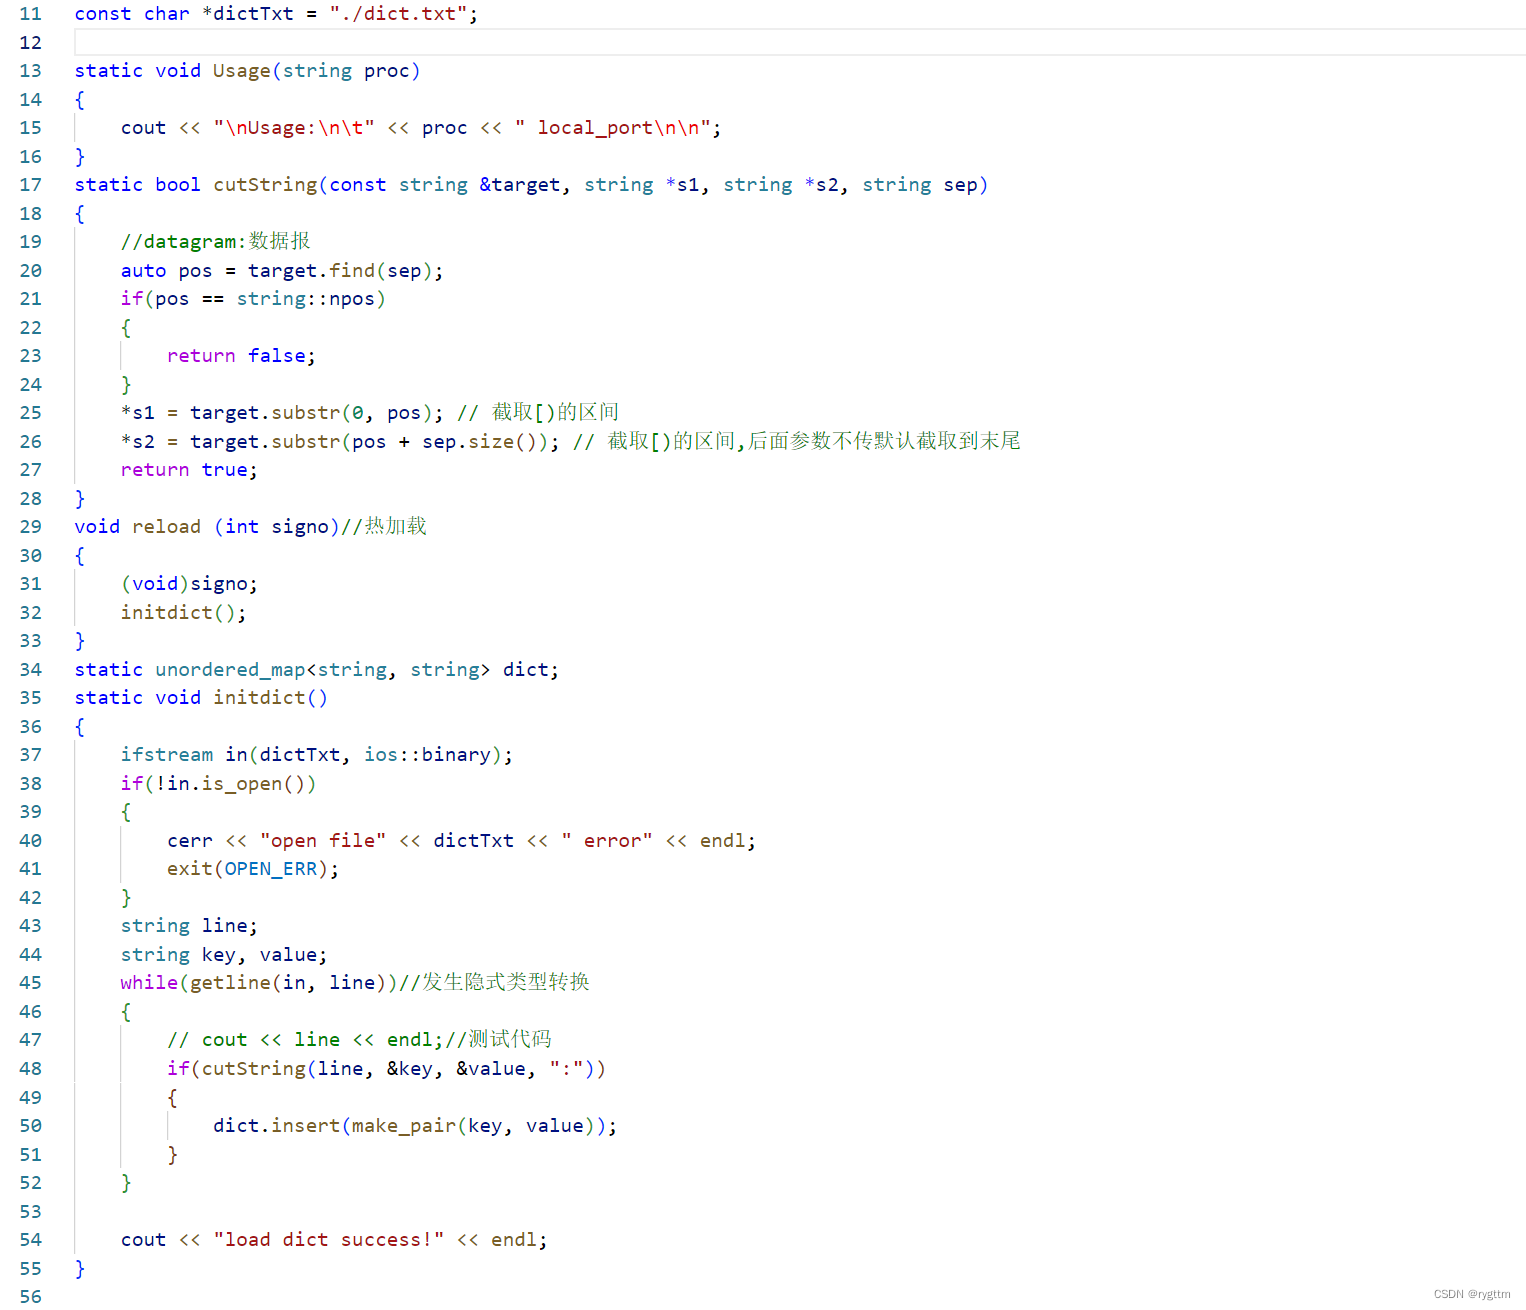Screen dimensions: 1526x1310
Task: Click the " error" string on line 40
Action: tap(607, 841)
